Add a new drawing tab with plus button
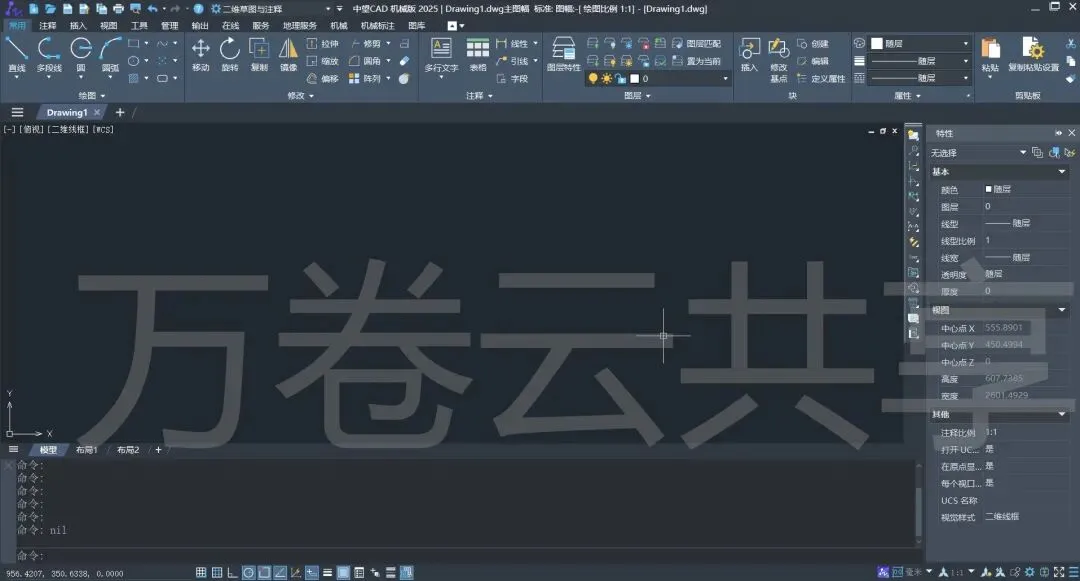This screenshot has height=581, width=1080. click(x=120, y=112)
